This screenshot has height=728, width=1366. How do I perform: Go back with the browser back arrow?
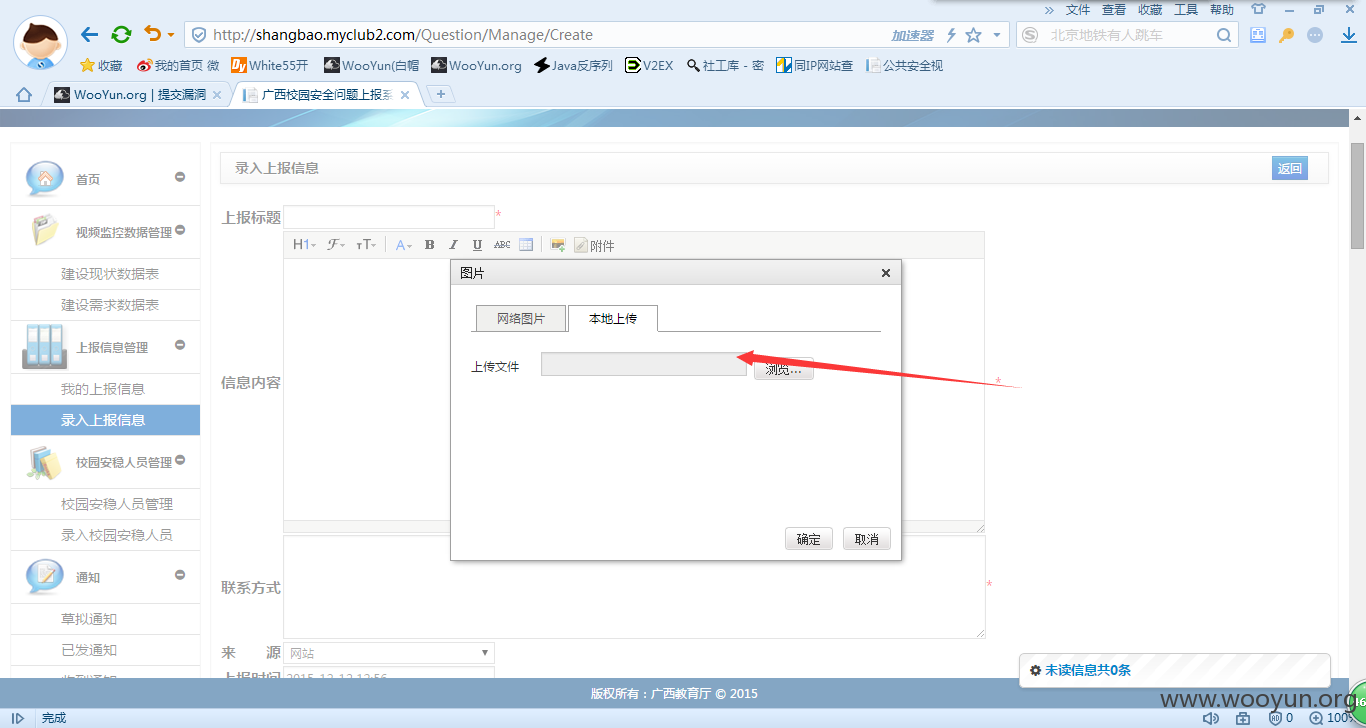89,35
